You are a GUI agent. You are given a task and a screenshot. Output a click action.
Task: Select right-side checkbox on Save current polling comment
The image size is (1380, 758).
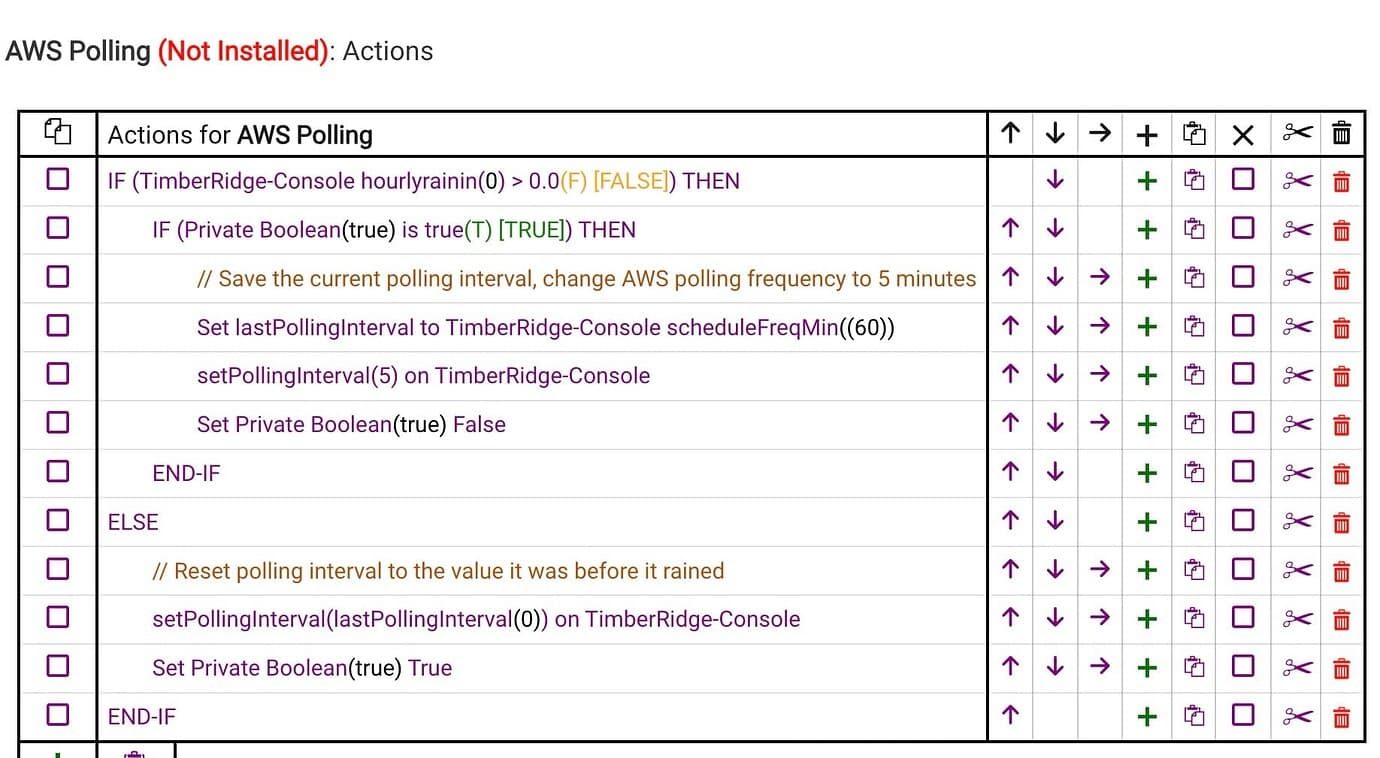[1243, 276]
